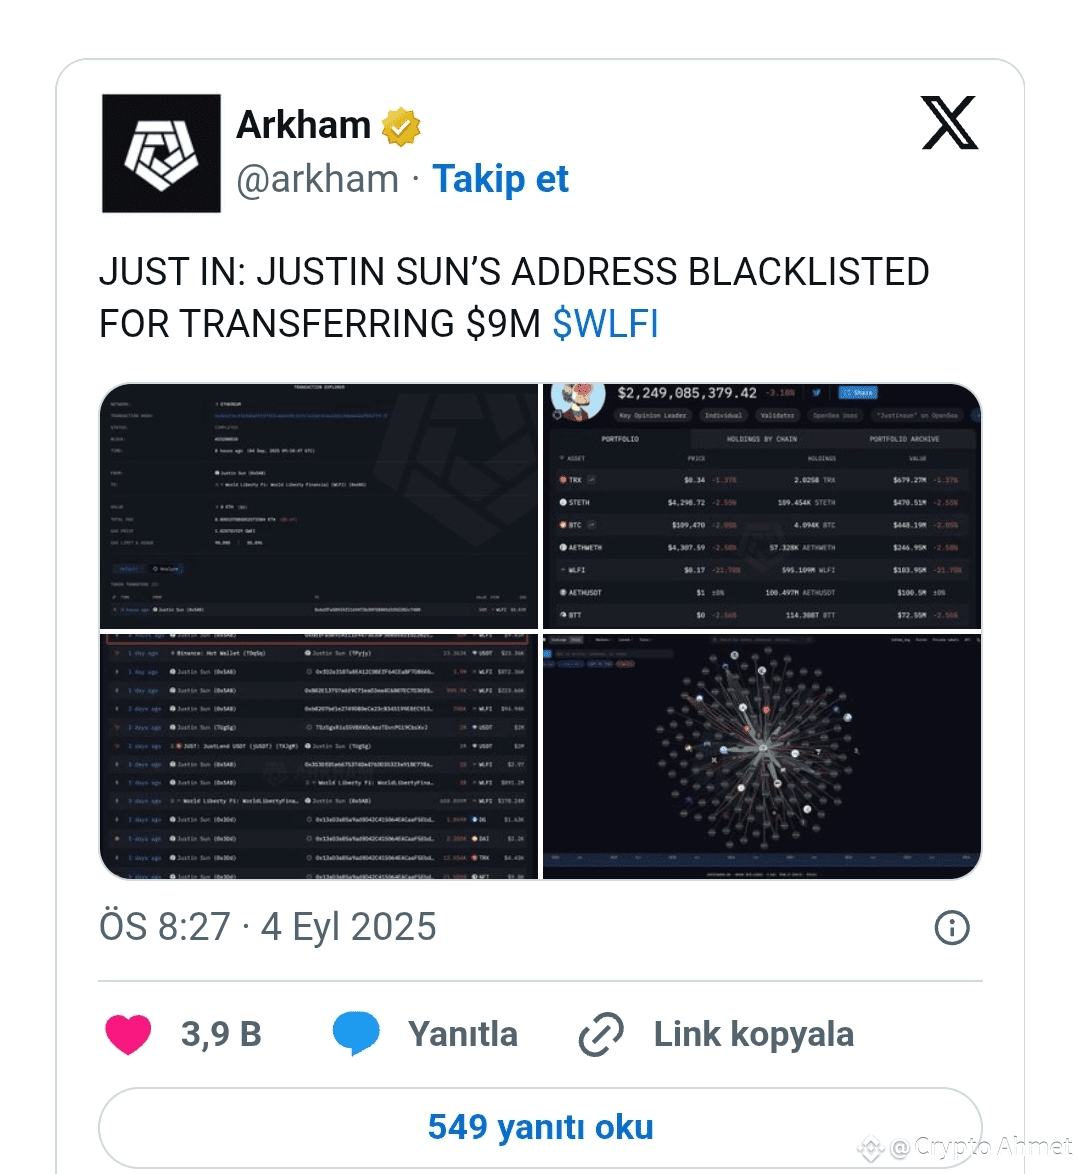Click the blue reply bubble icon

(x=356, y=1033)
